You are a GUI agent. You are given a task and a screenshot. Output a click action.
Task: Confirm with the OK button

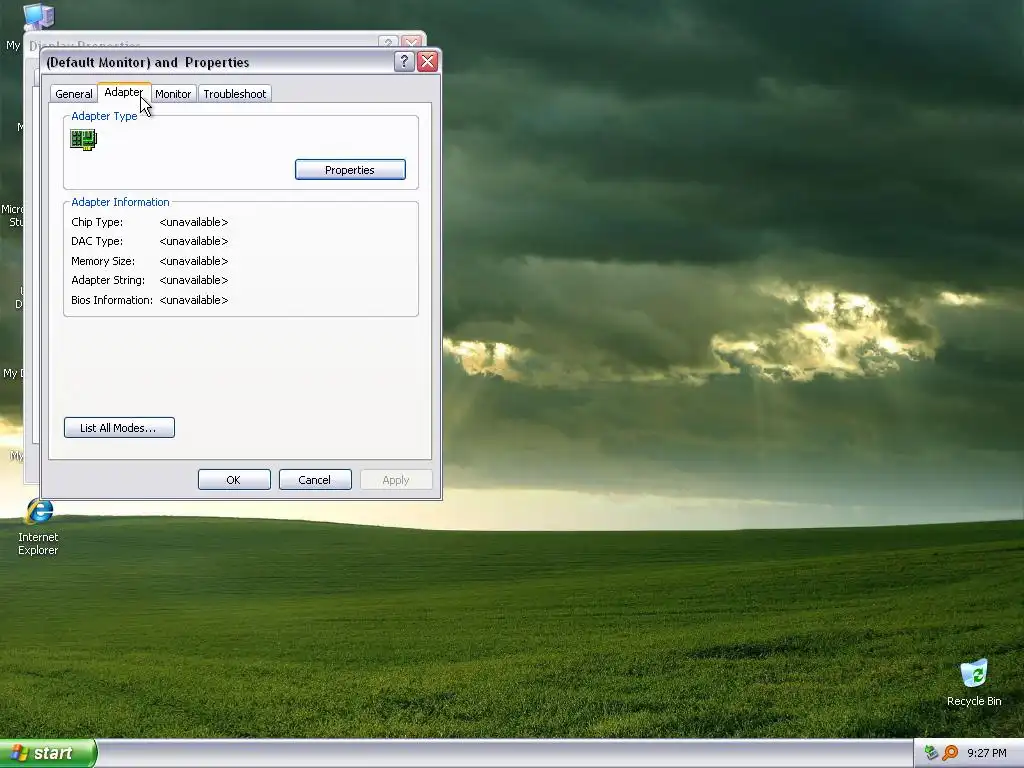(234, 480)
